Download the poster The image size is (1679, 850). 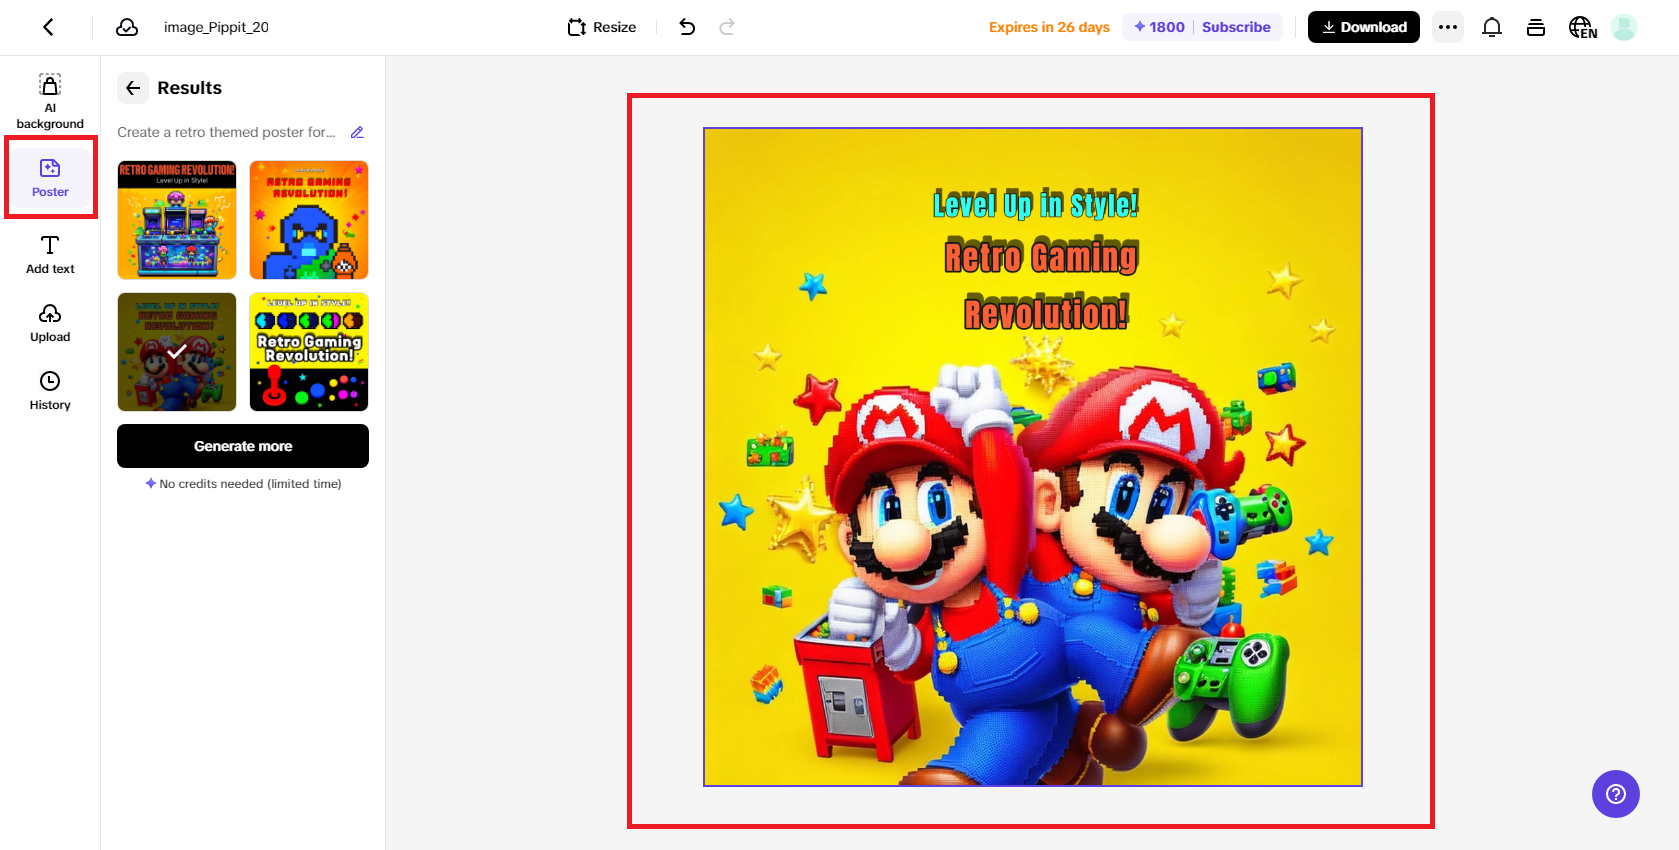click(1363, 27)
